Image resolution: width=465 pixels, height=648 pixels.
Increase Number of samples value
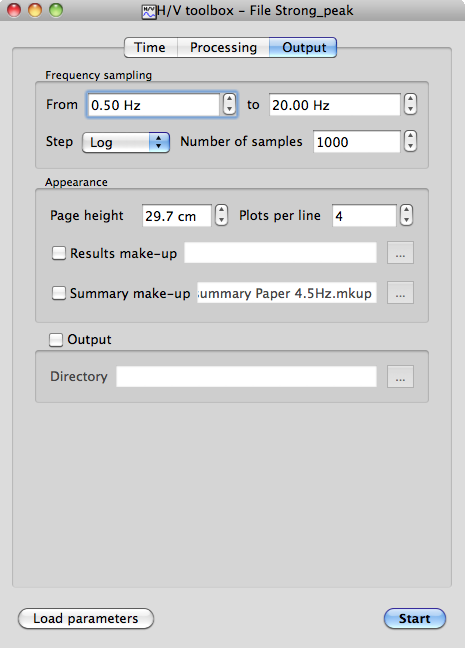[410, 136]
